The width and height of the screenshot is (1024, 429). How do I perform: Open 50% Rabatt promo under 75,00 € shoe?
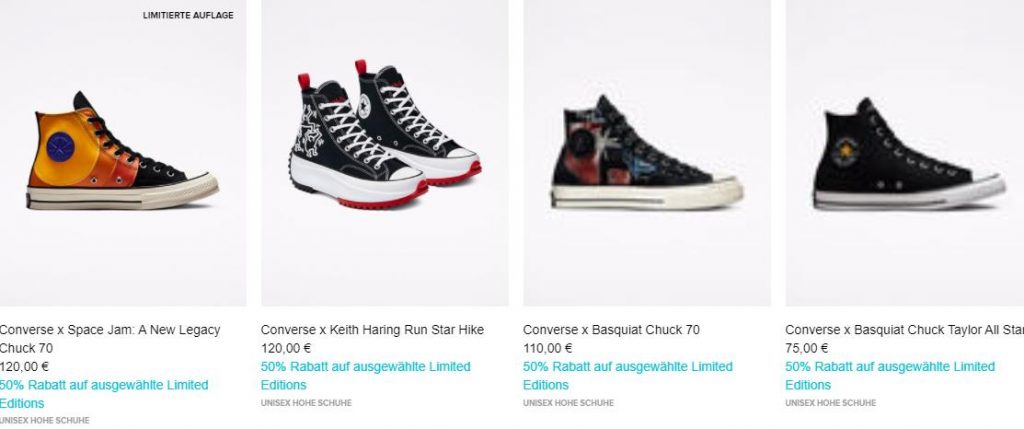pyautogui.click(x=890, y=375)
